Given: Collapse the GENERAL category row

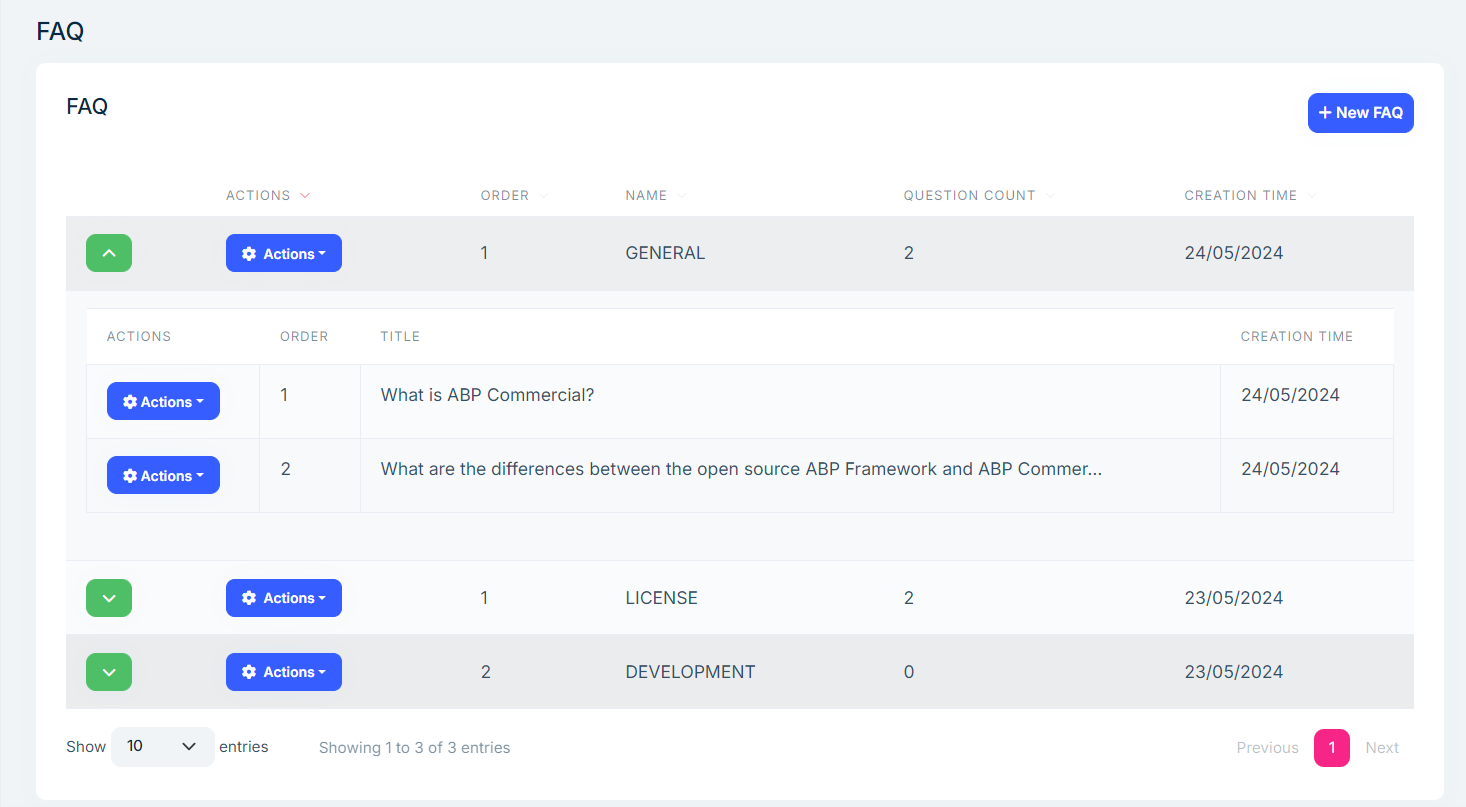Looking at the screenshot, I should [x=108, y=253].
